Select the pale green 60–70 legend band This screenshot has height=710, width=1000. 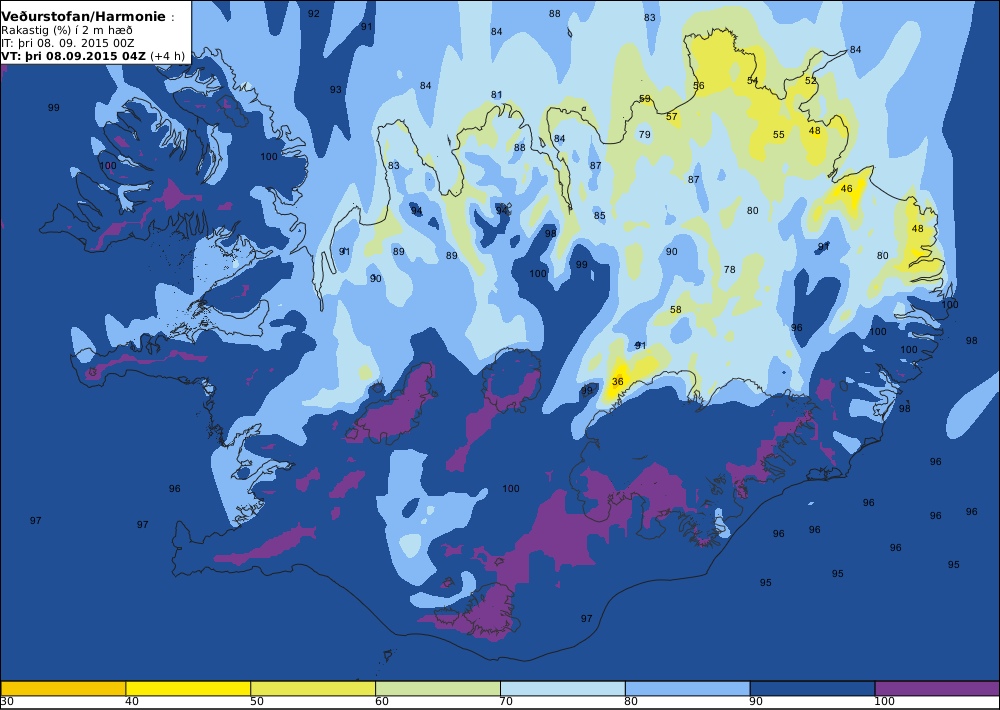coord(438,688)
